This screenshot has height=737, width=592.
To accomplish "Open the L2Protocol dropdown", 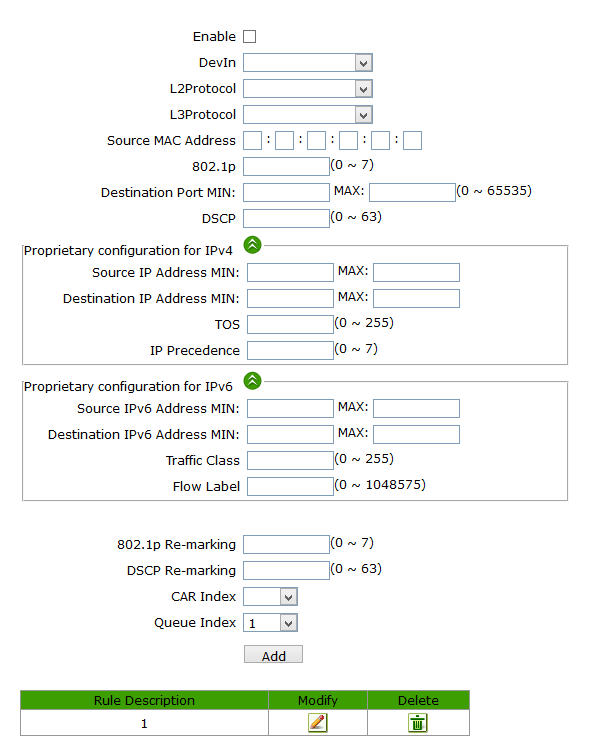I will pyautogui.click(x=308, y=88).
